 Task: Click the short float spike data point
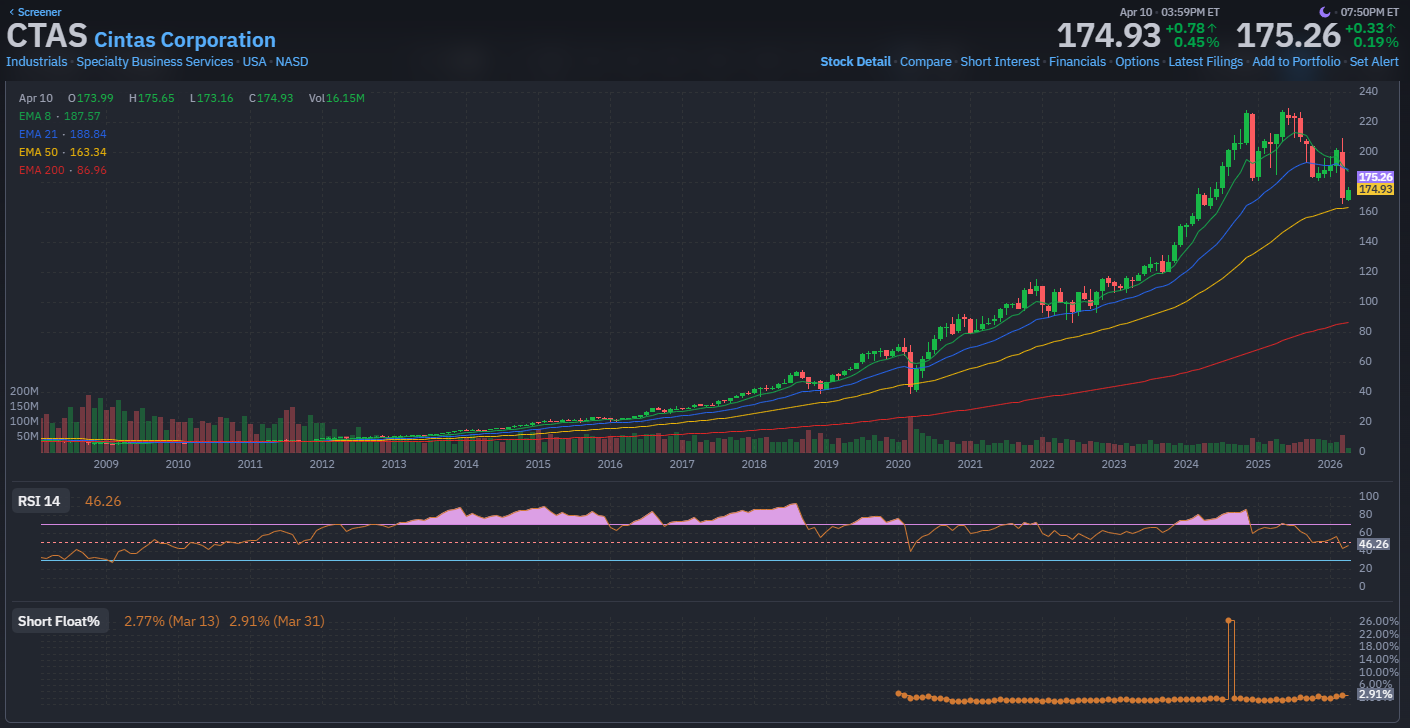(1229, 621)
